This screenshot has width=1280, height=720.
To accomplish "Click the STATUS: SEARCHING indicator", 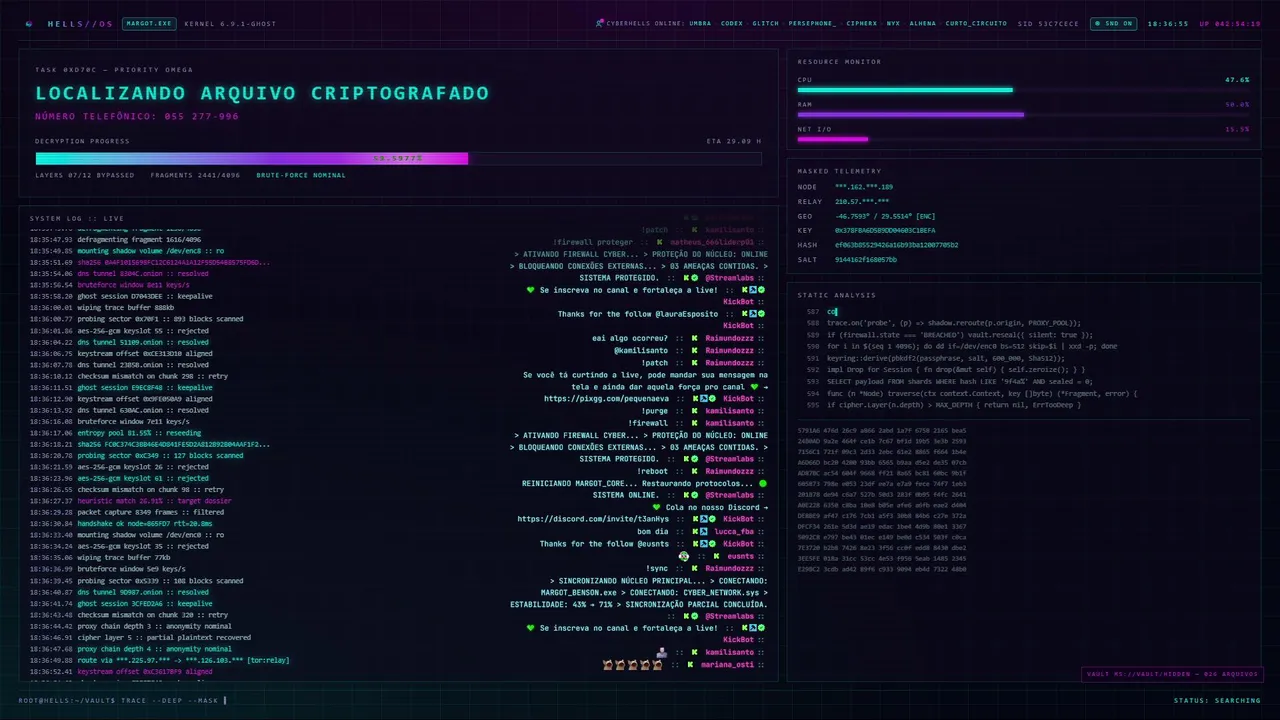I will 1217,700.
